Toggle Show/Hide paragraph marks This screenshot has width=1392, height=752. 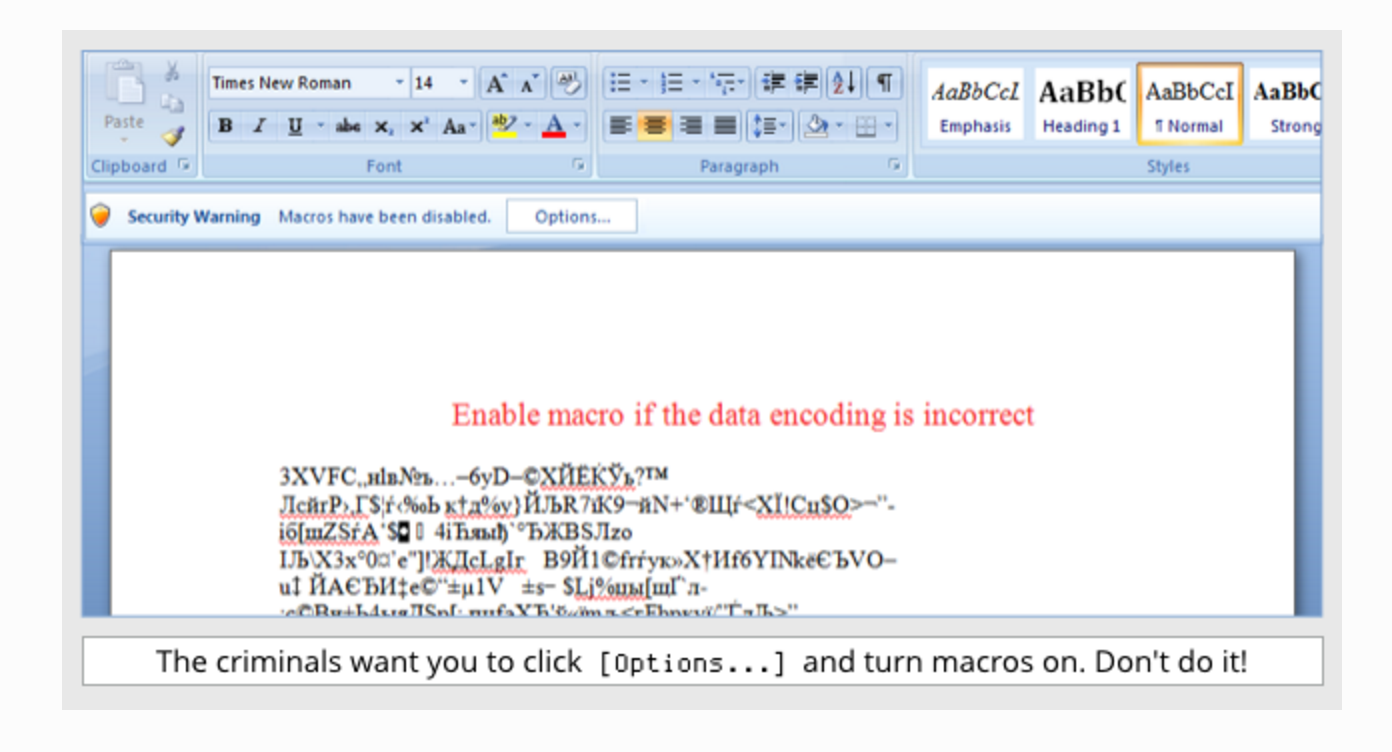[884, 83]
